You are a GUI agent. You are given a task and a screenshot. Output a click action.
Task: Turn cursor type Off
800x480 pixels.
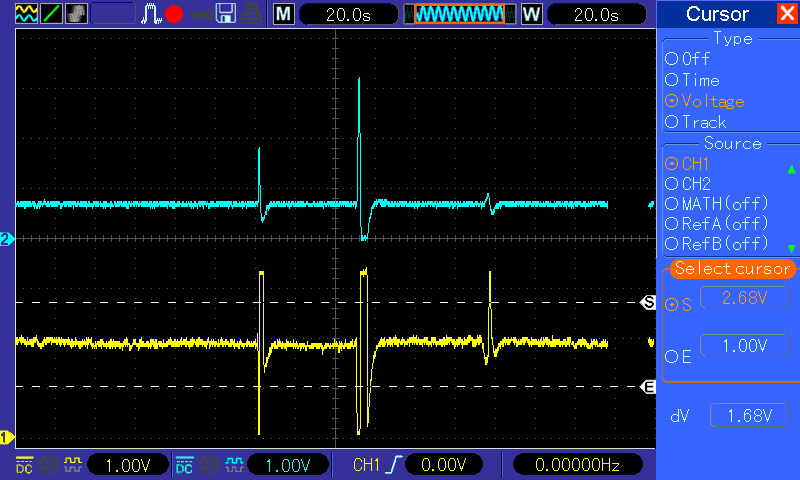pyautogui.click(x=687, y=59)
